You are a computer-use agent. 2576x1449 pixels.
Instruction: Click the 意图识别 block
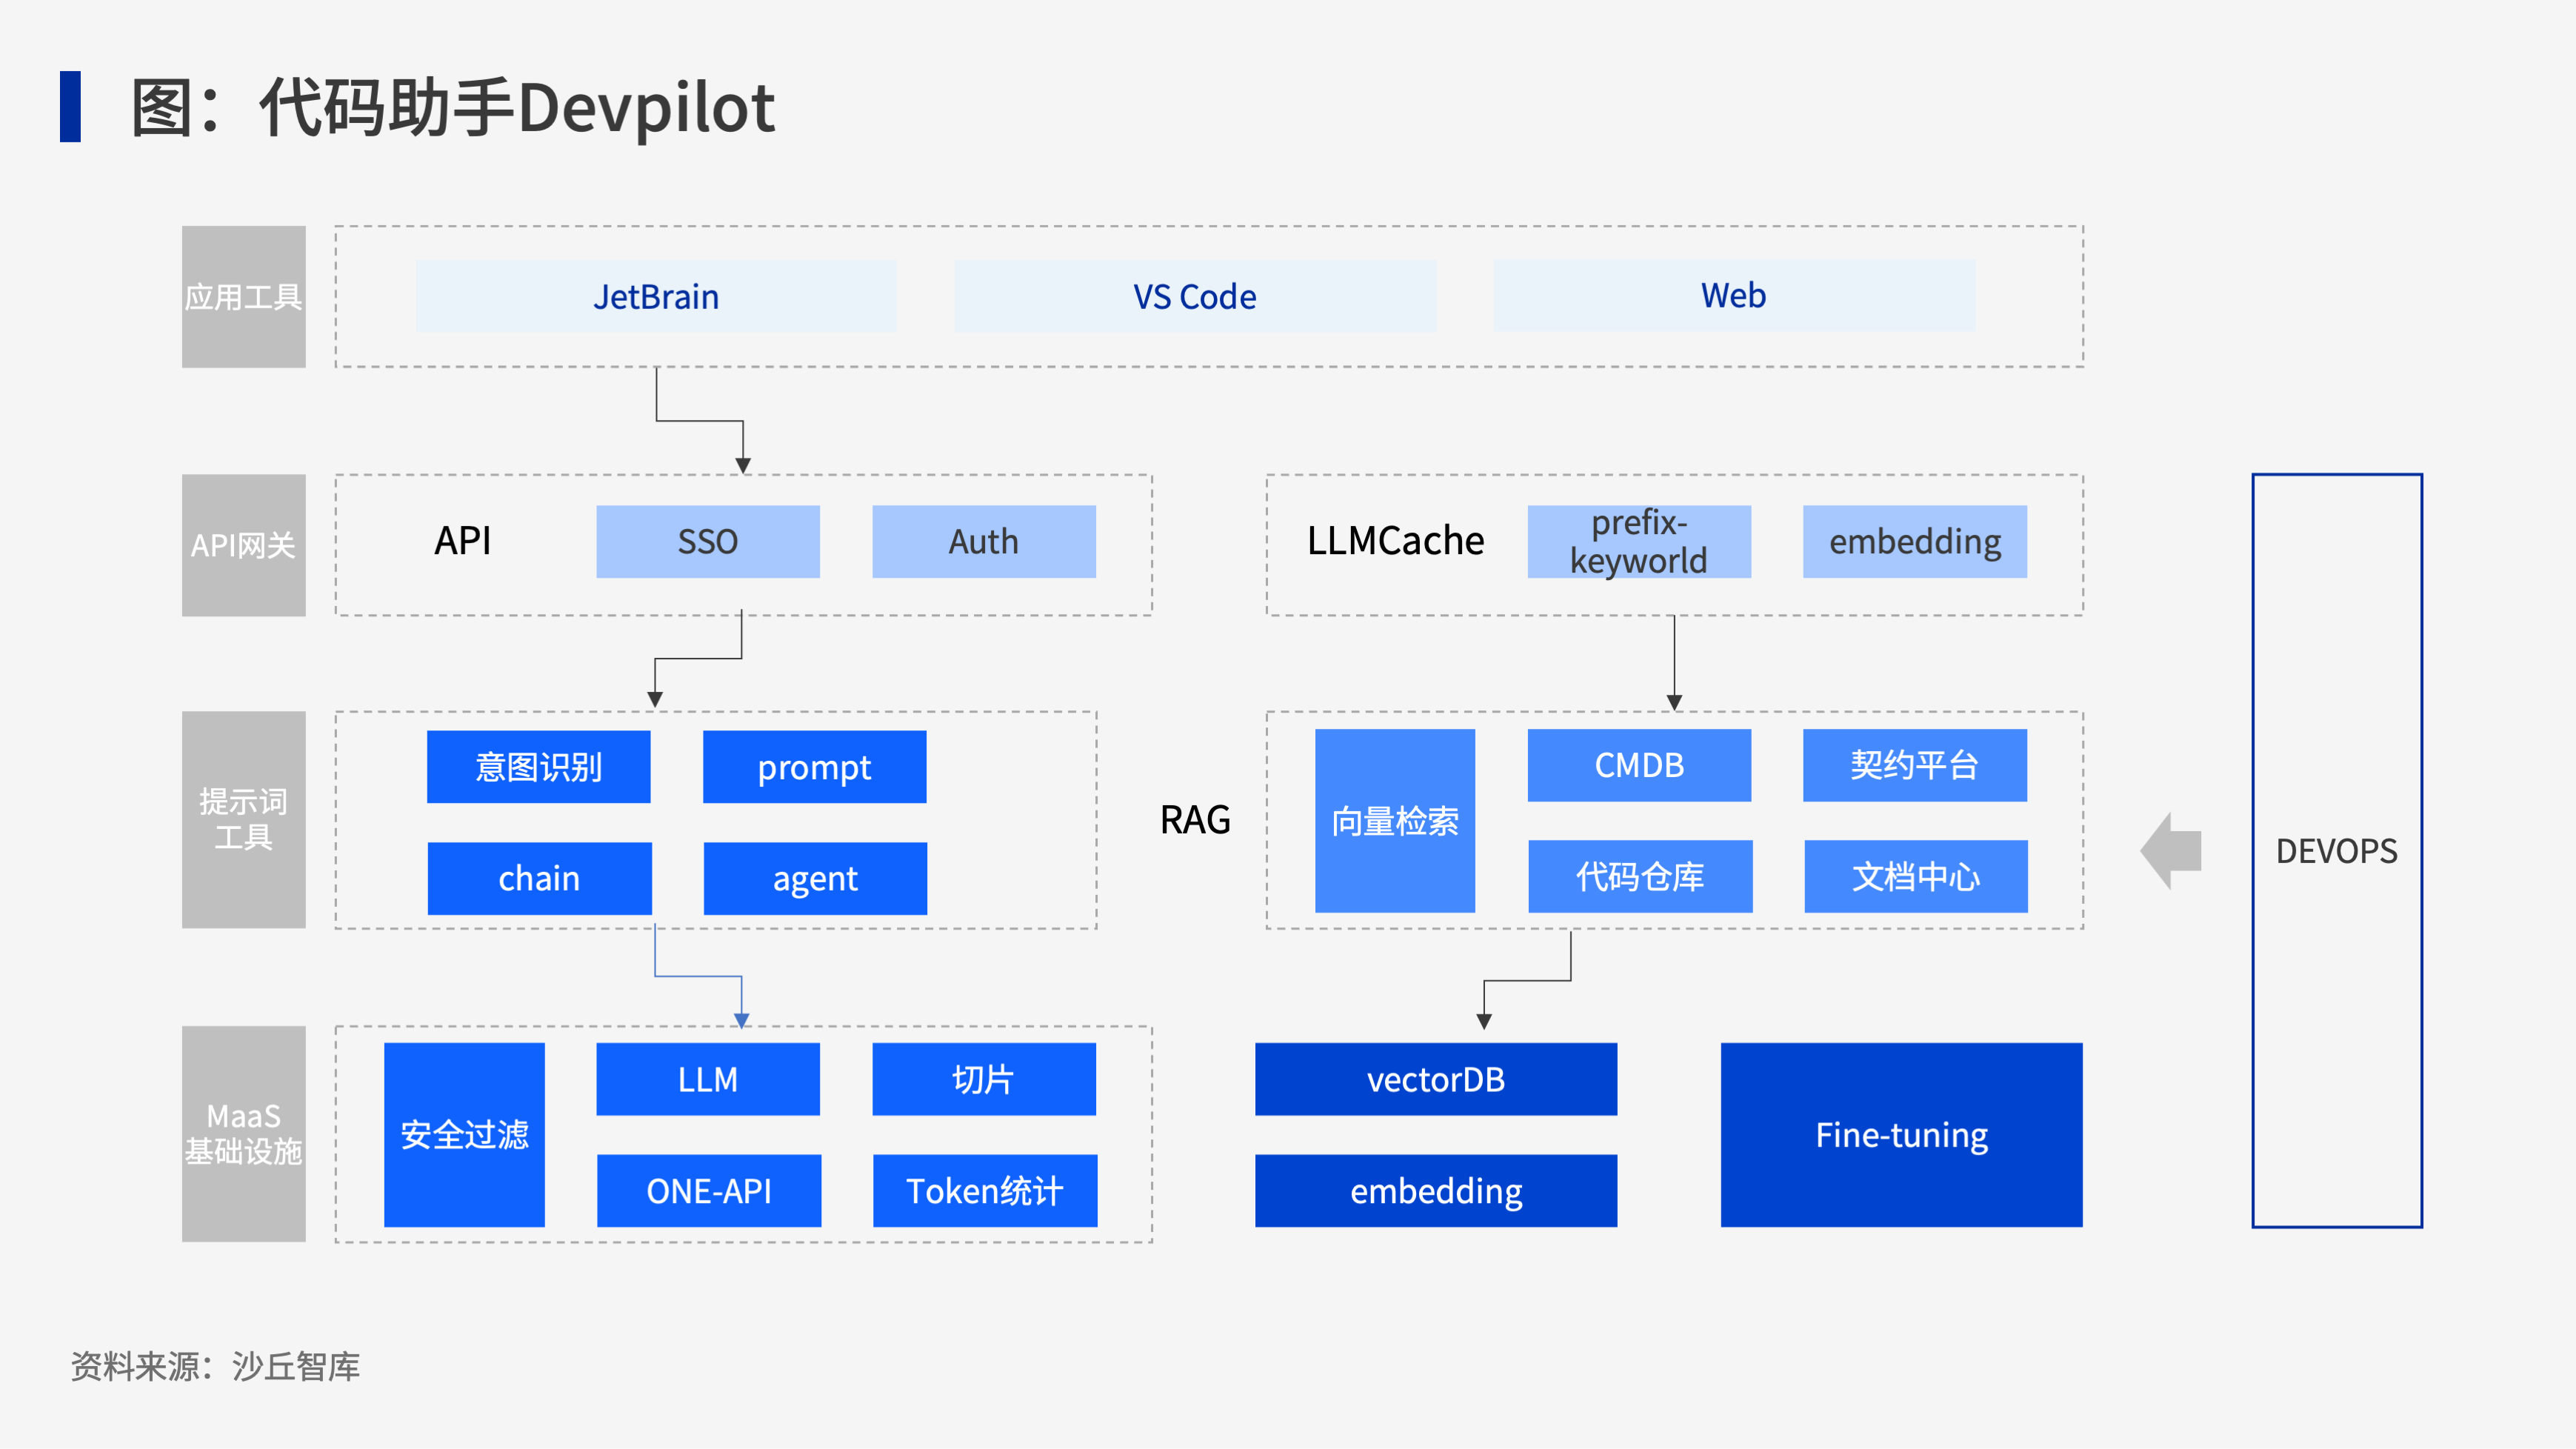[538, 767]
